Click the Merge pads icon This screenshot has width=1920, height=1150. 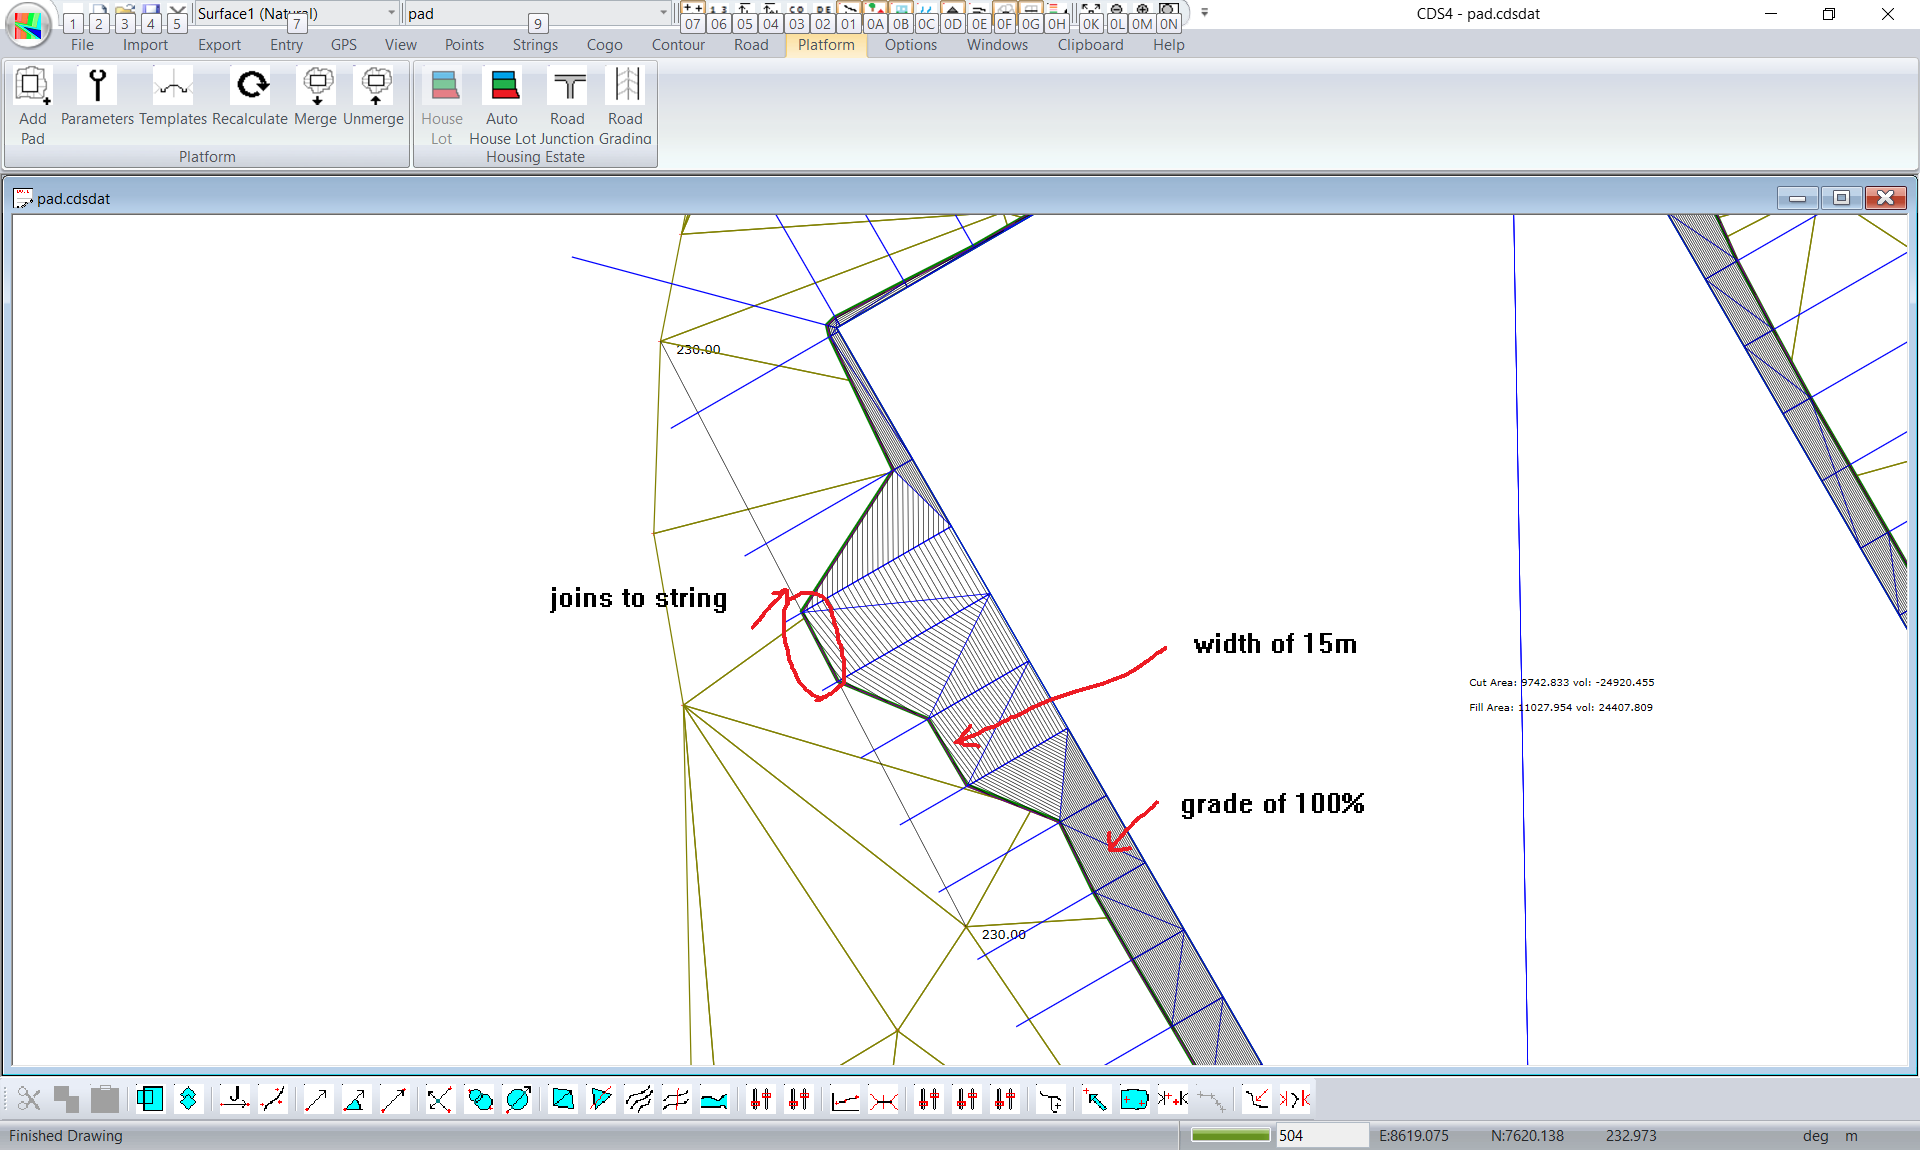pyautogui.click(x=316, y=87)
